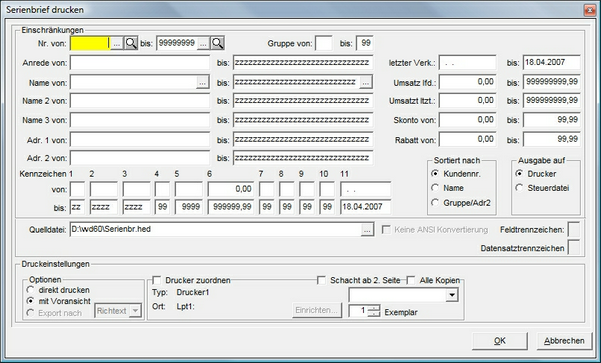Click the letzter Verk. from date field
This screenshot has height=363, width=601.
pyautogui.click(x=468, y=63)
